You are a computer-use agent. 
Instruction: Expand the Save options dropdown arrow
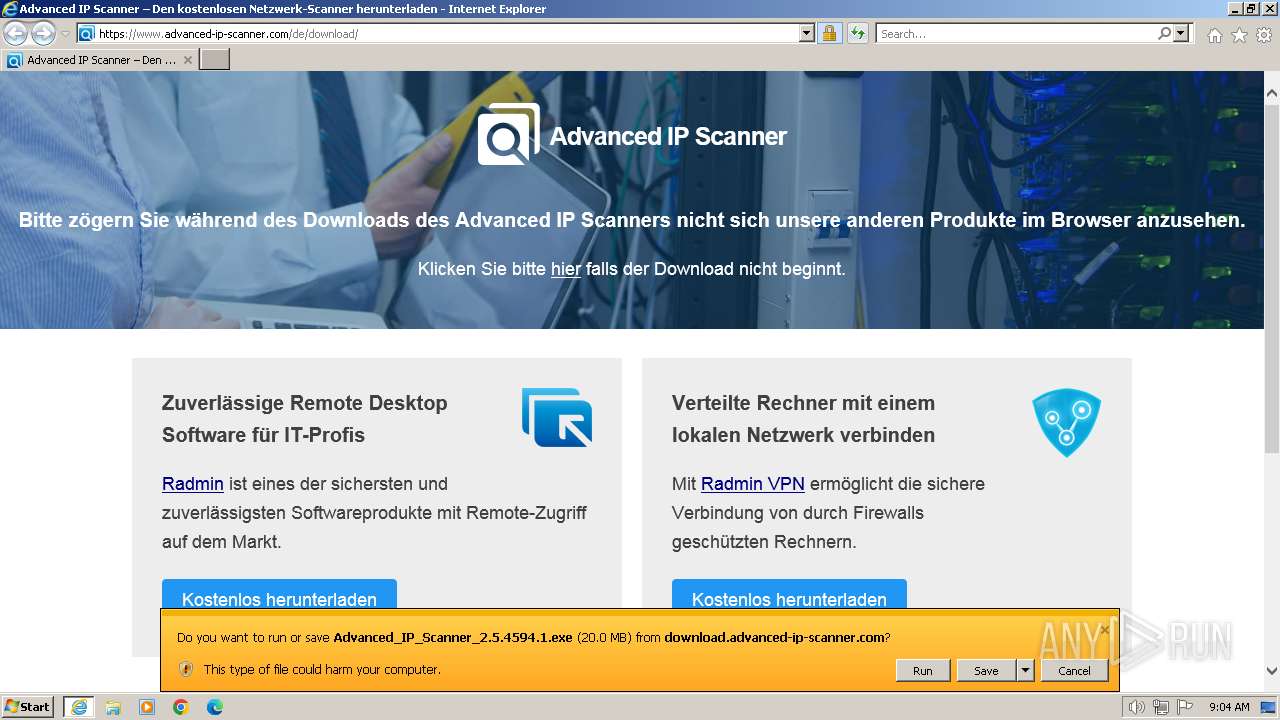pos(1025,671)
